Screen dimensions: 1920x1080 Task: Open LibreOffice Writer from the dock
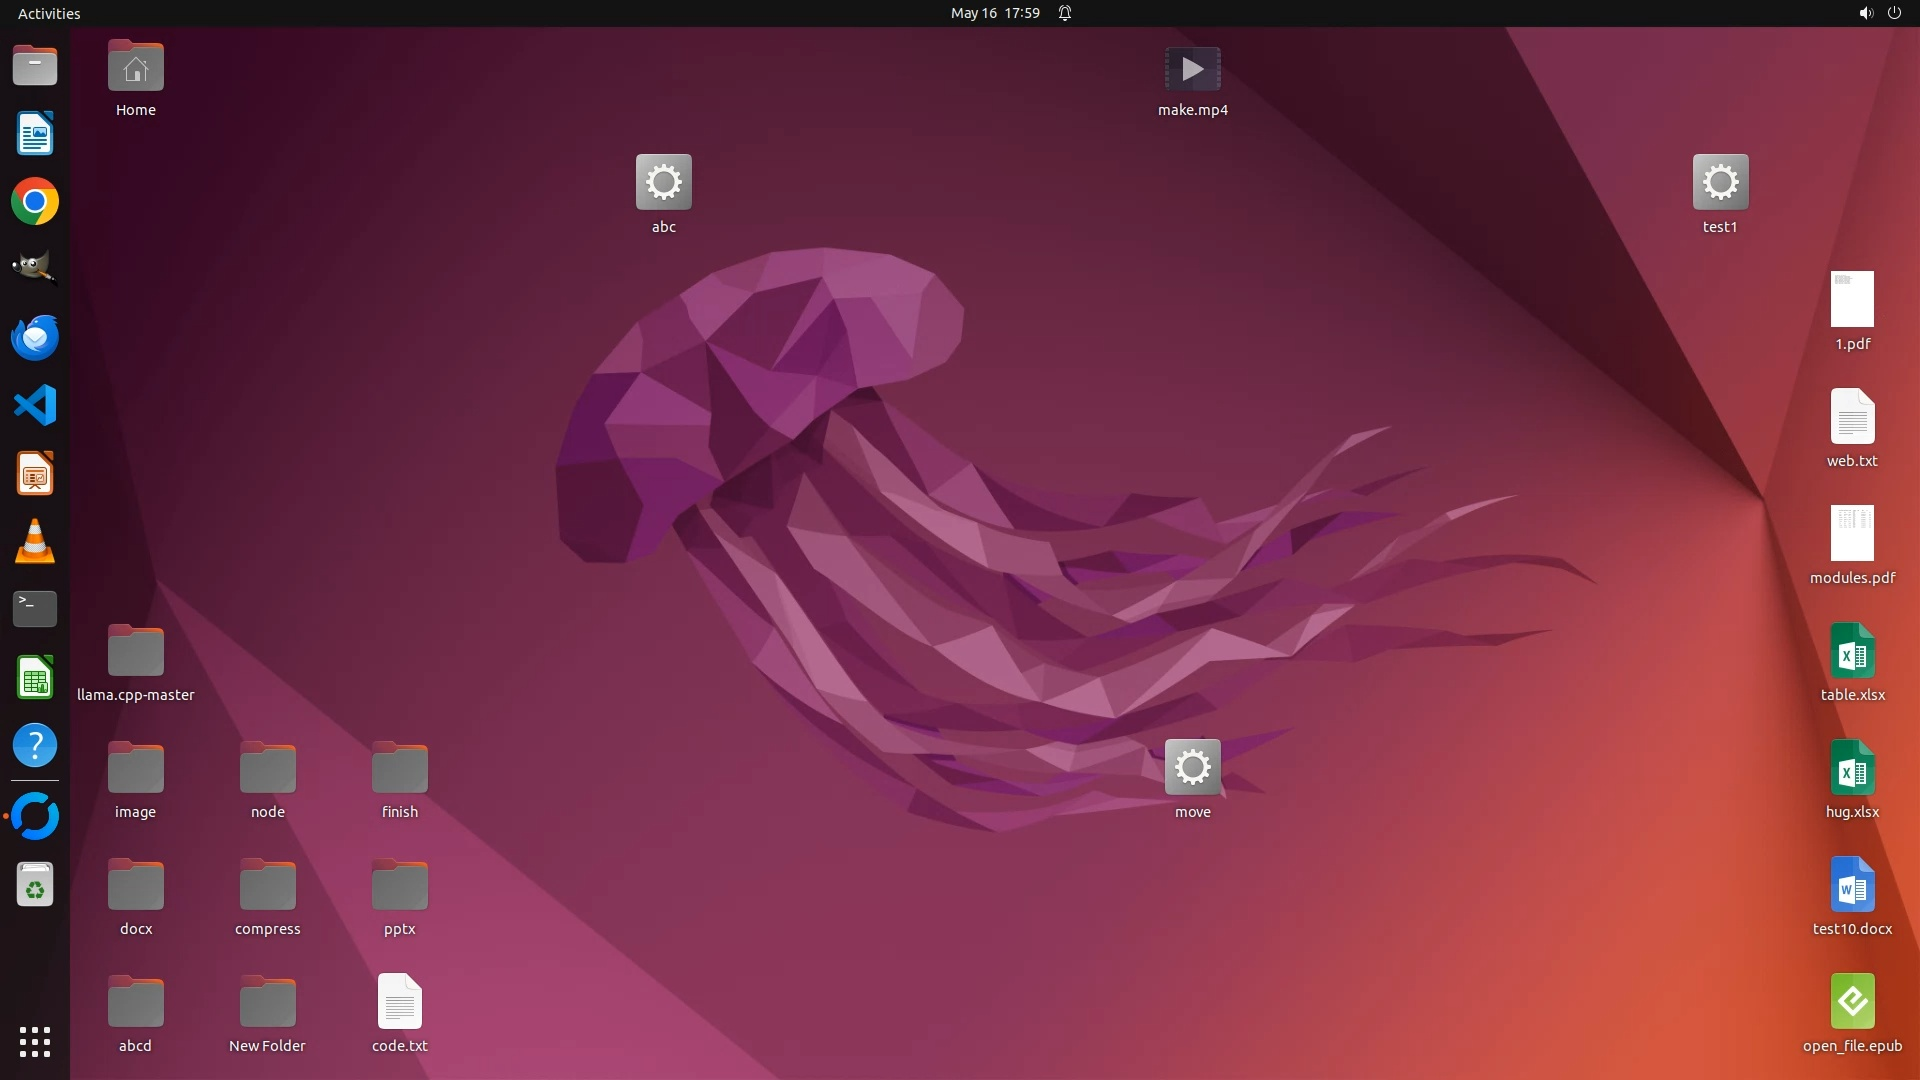pyautogui.click(x=35, y=134)
